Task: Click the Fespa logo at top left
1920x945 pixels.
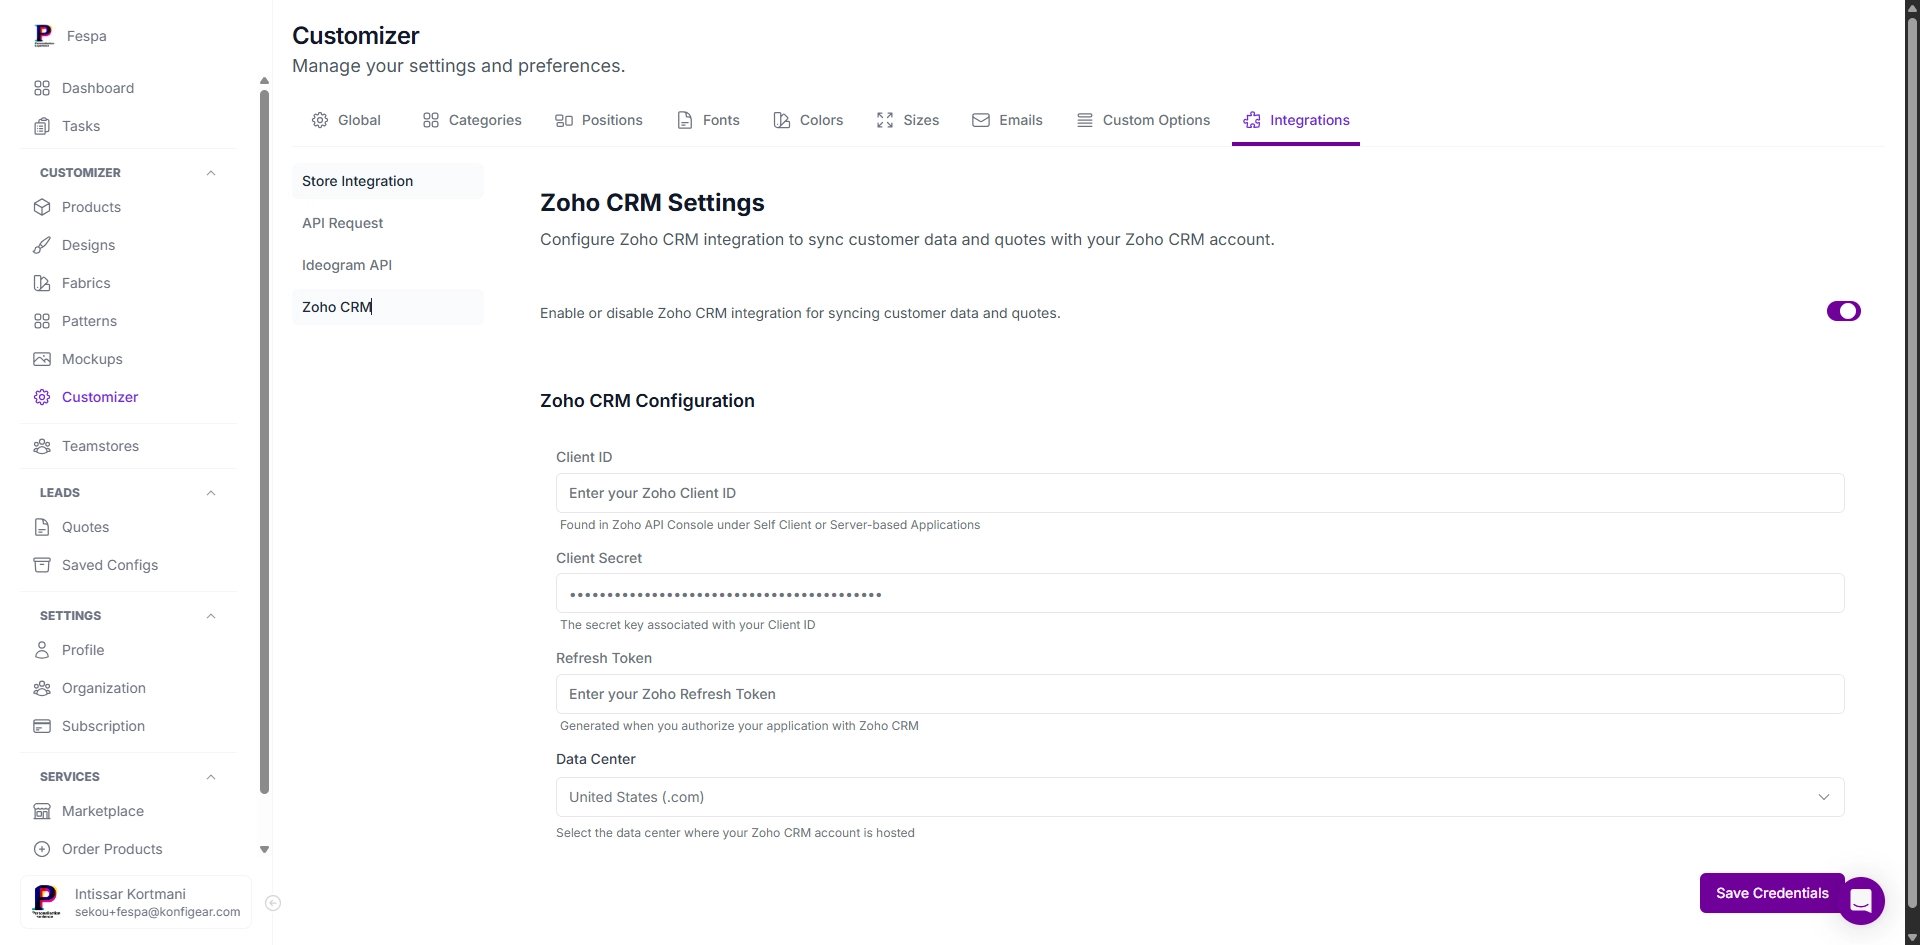Action: [70, 35]
